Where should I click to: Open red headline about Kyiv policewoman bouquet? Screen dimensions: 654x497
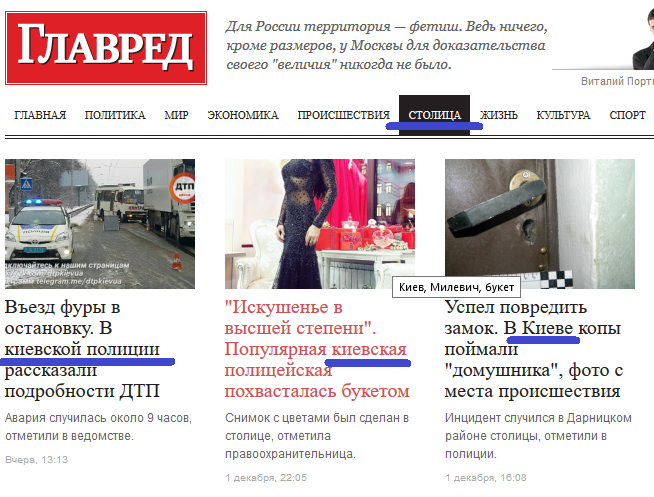coord(317,349)
